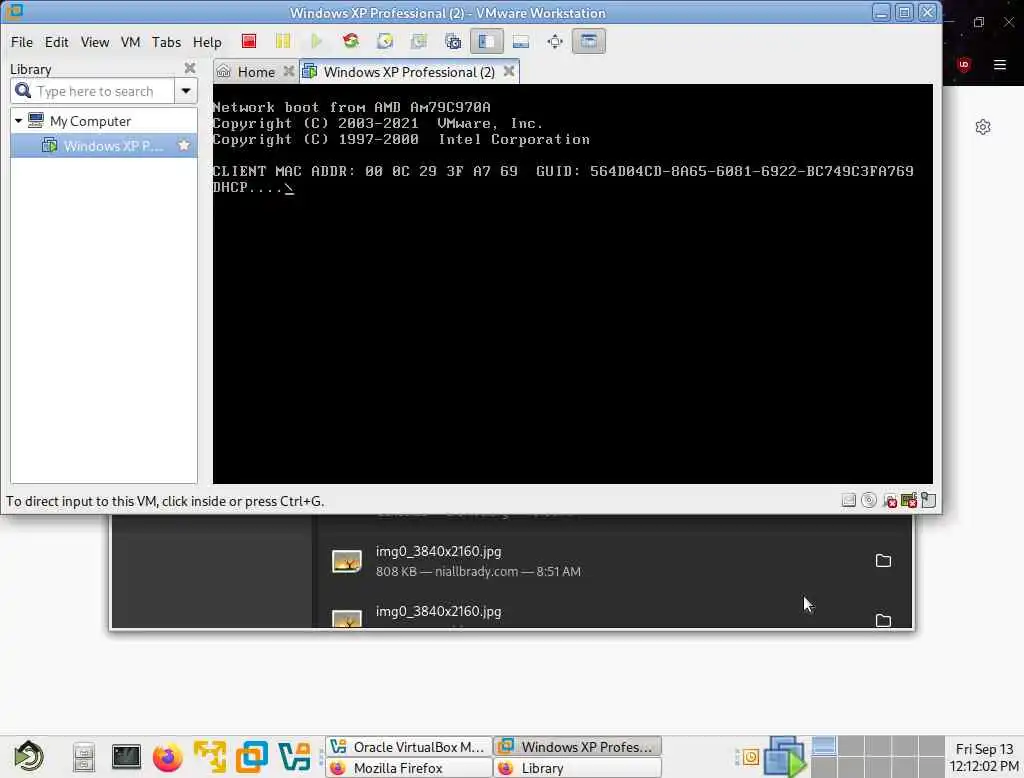Switch to Oracle VirtualBox M... taskbar window
Viewport: 1024px width, 778px height.
408,747
